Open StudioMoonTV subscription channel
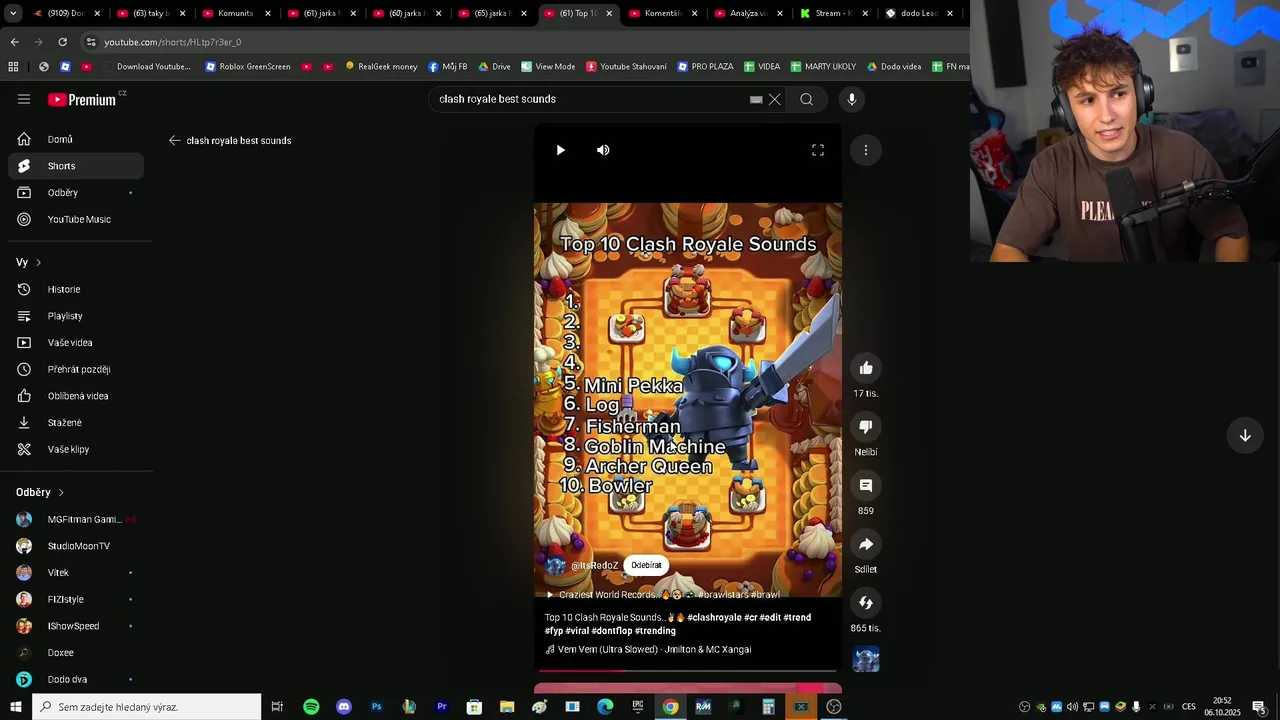This screenshot has height=720, width=1280. pyautogui.click(x=76, y=546)
